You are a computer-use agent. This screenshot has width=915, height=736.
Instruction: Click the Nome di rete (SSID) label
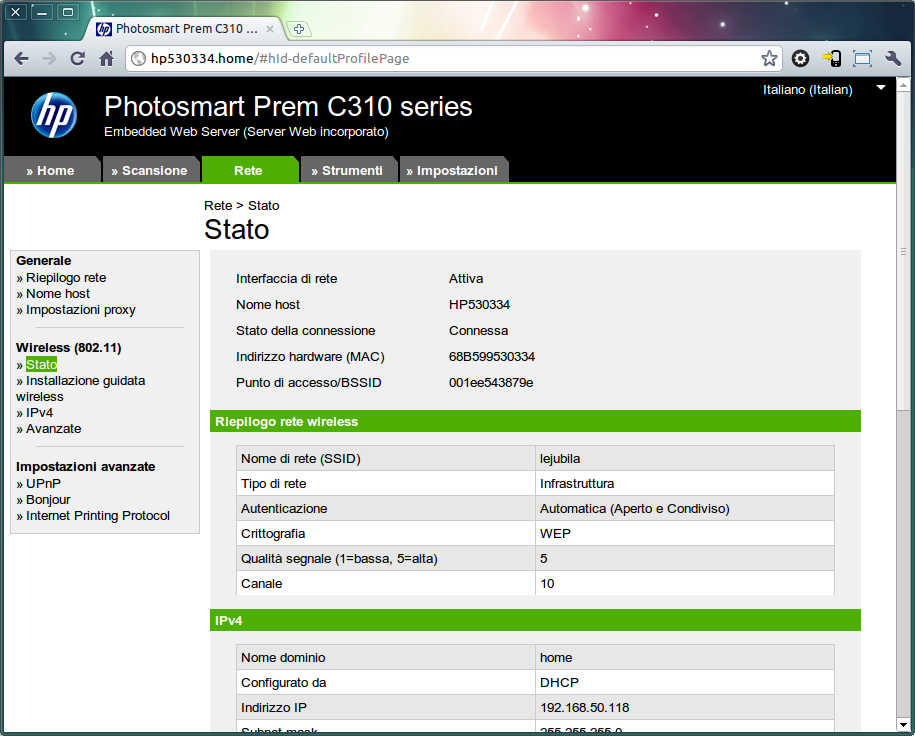(301, 459)
